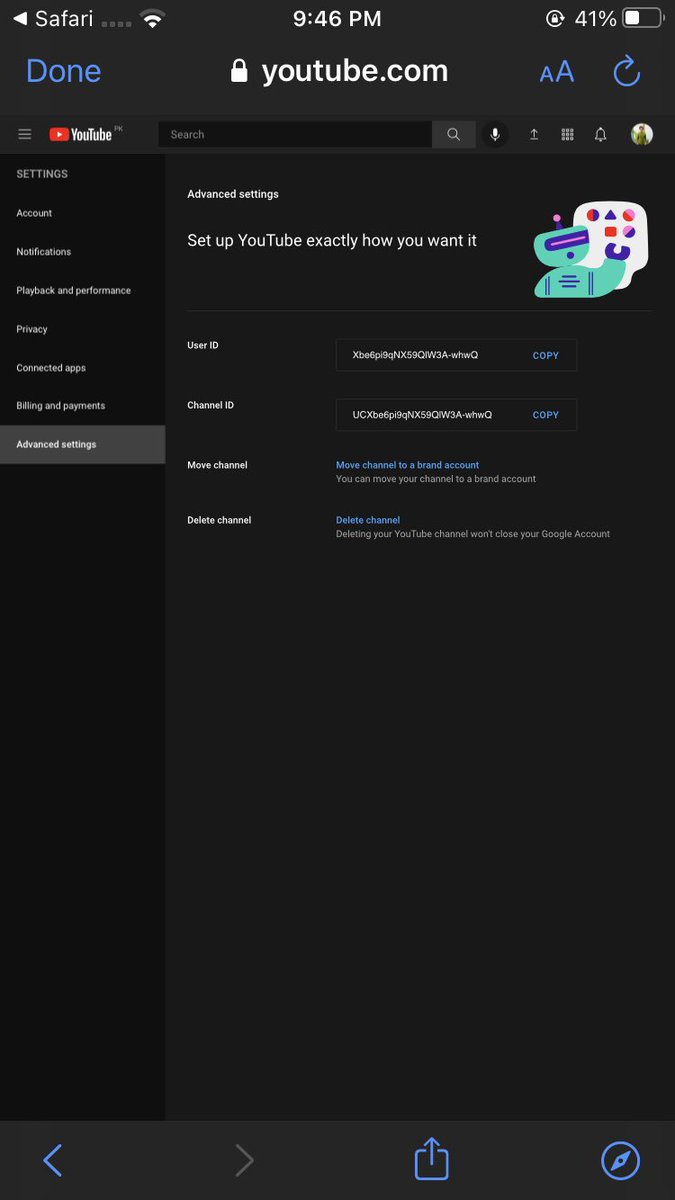
Task: Open the account avatar menu
Action: click(x=642, y=134)
